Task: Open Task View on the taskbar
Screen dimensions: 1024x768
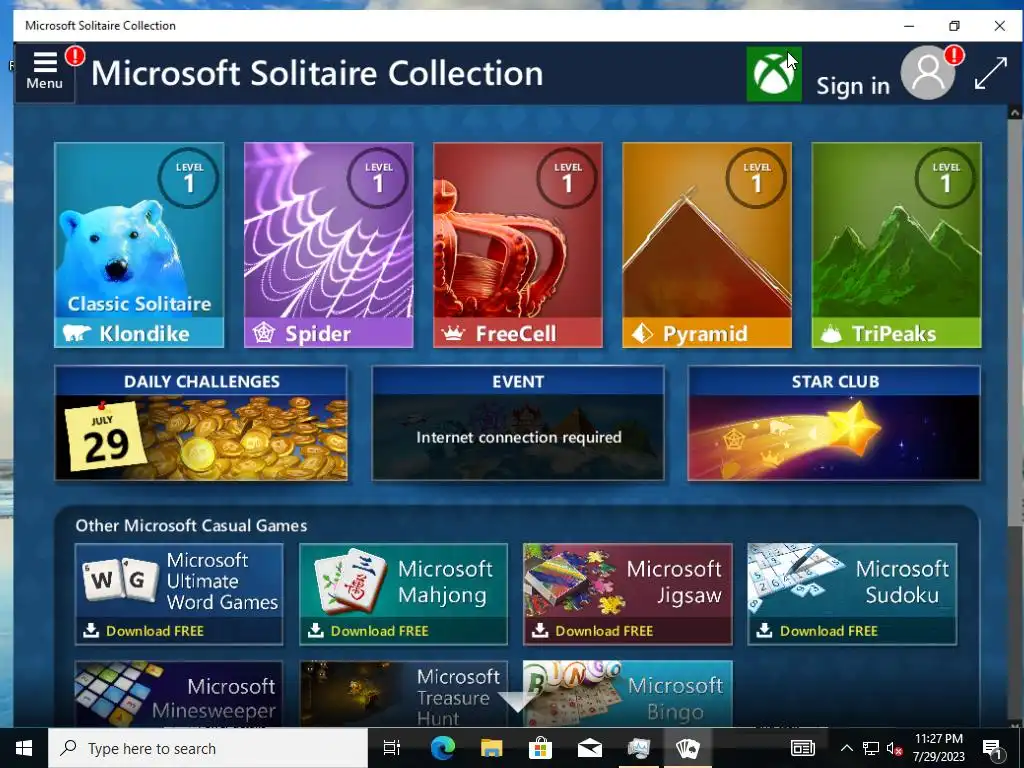Action: pos(392,748)
